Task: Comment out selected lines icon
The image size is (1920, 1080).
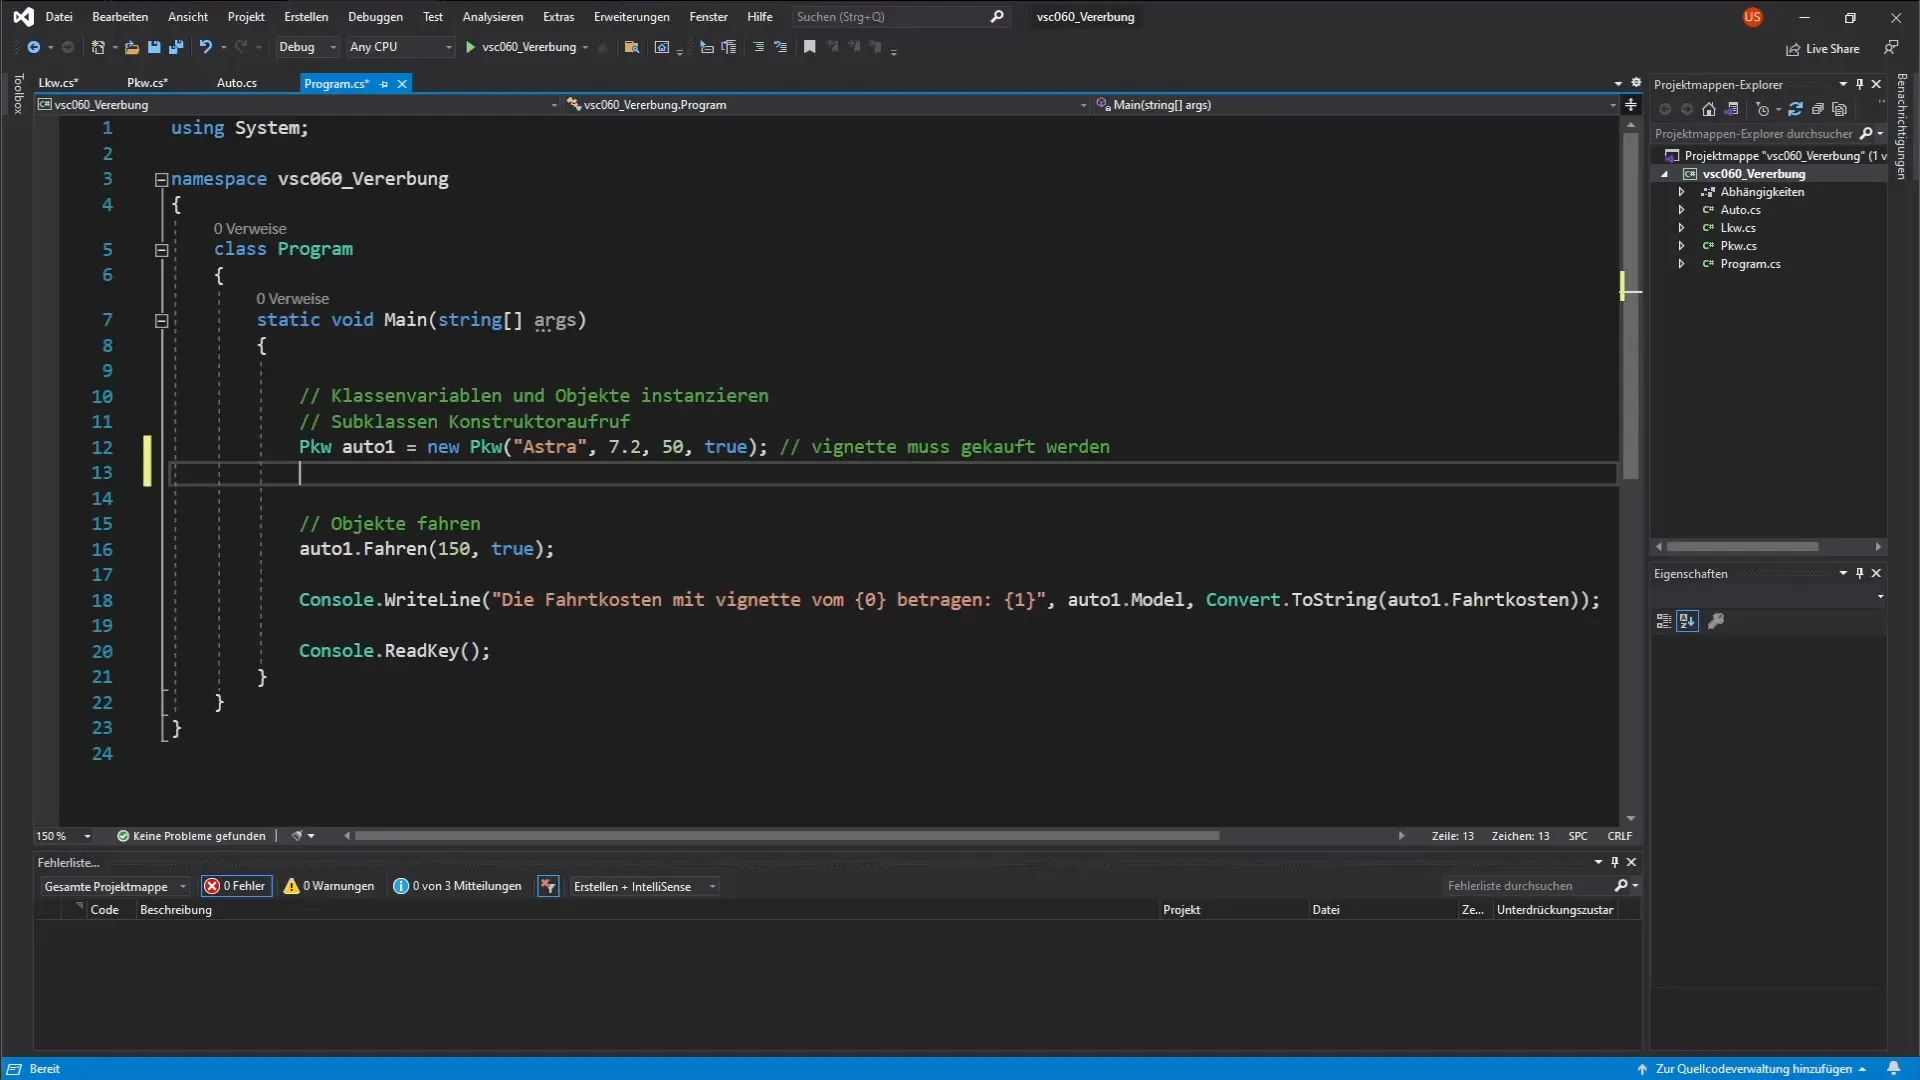Action: coord(758,47)
